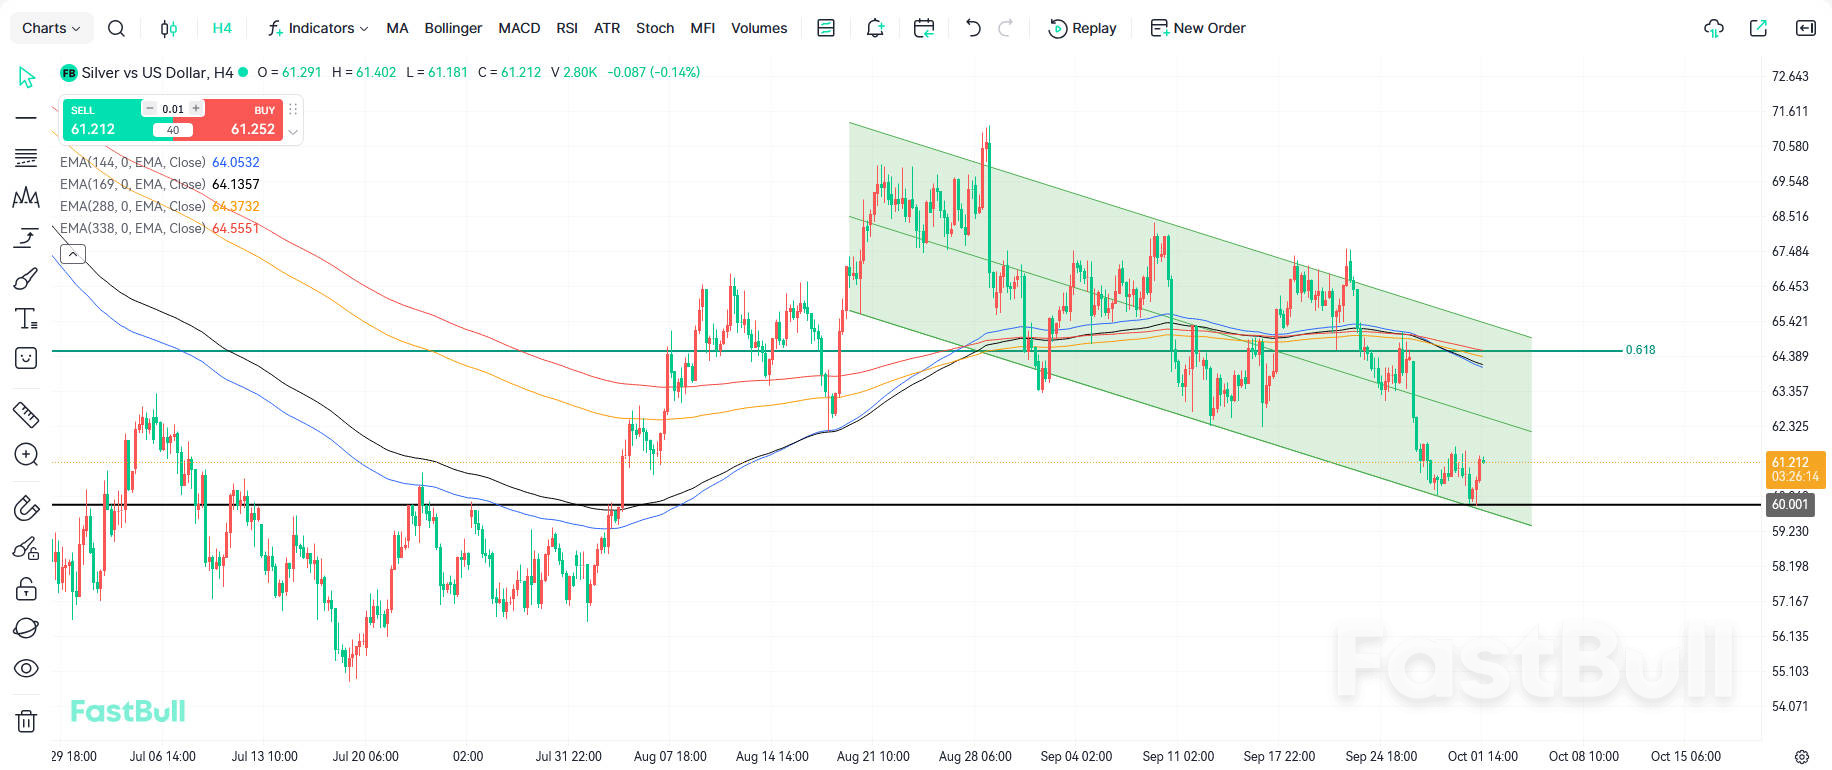Select the EMA(144) indicator legend
Screen dimensions: 1832x770
click(x=160, y=162)
